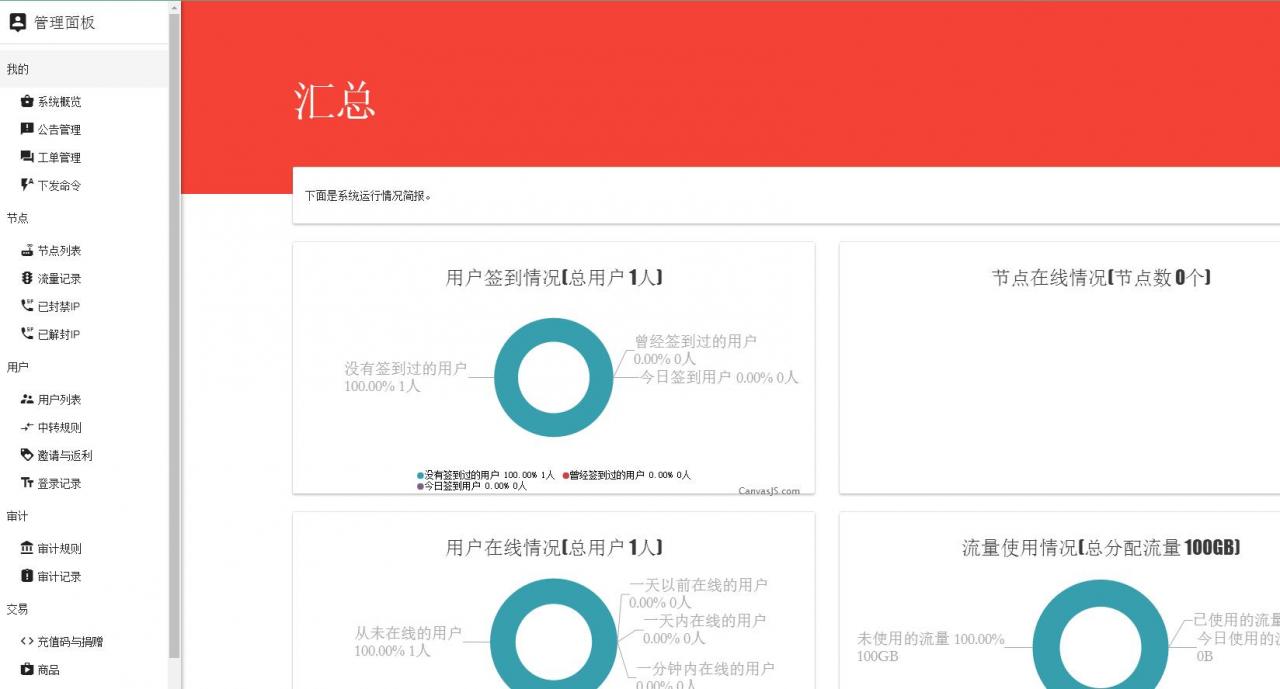Click the 流量记录 traffic icon
Screen dimensions: 1280x689
27,278
